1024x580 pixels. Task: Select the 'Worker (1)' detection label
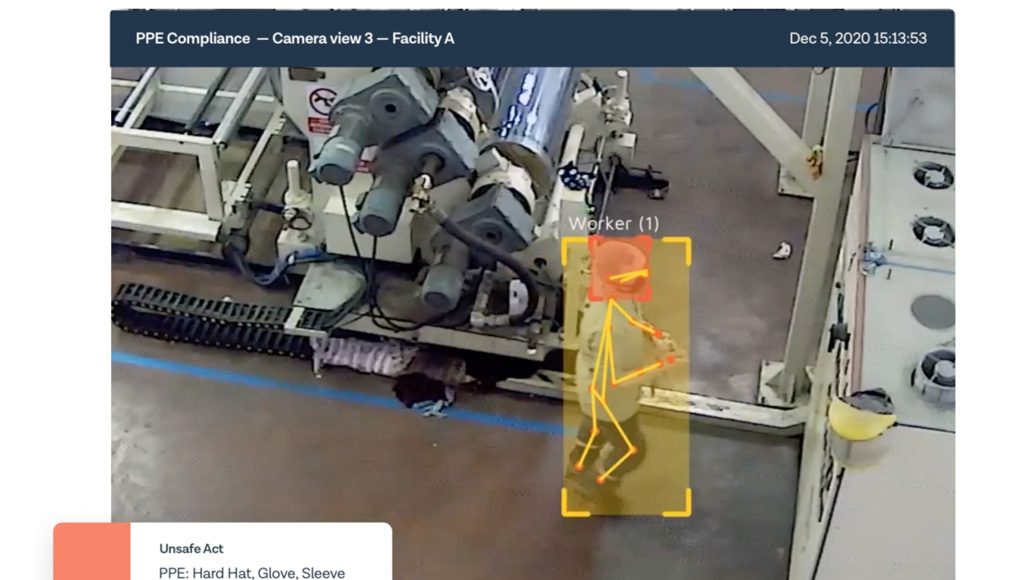point(613,223)
